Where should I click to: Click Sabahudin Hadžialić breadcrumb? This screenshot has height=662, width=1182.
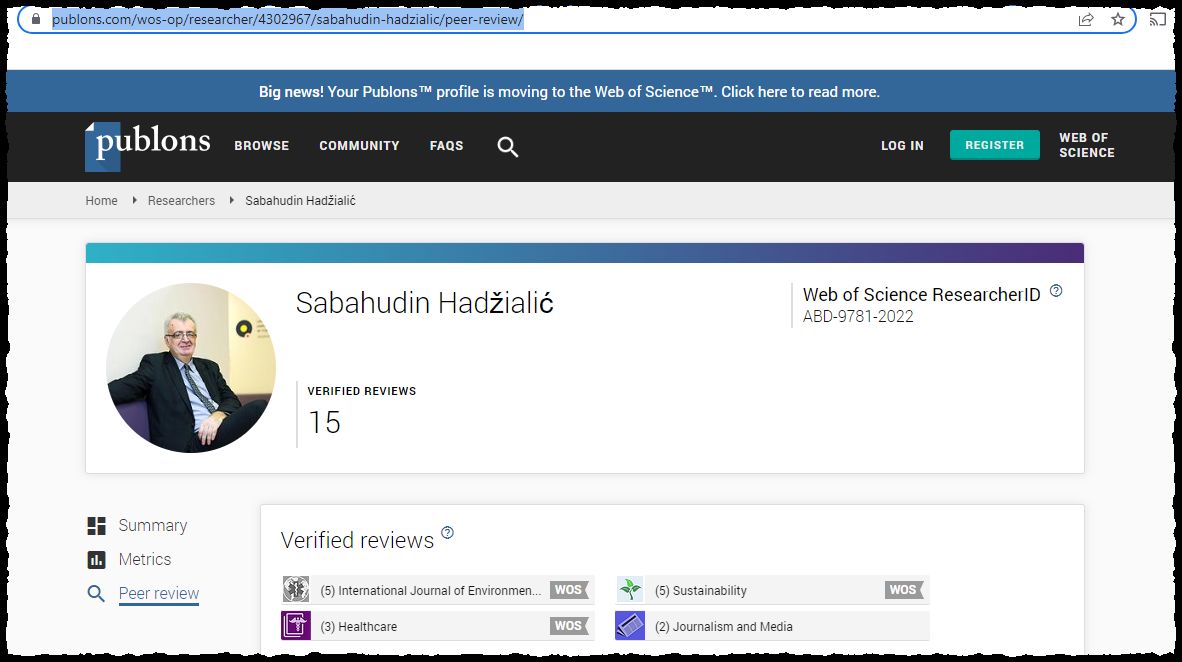[300, 201]
